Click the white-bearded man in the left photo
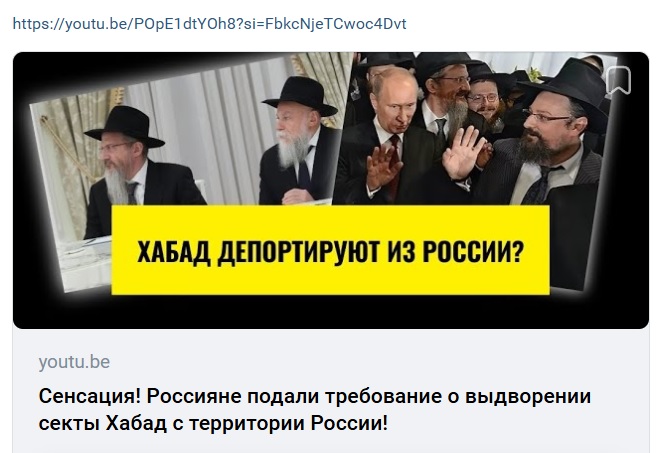Screen dimensions: 663x453 pyautogui.click(x=298, y=142)
